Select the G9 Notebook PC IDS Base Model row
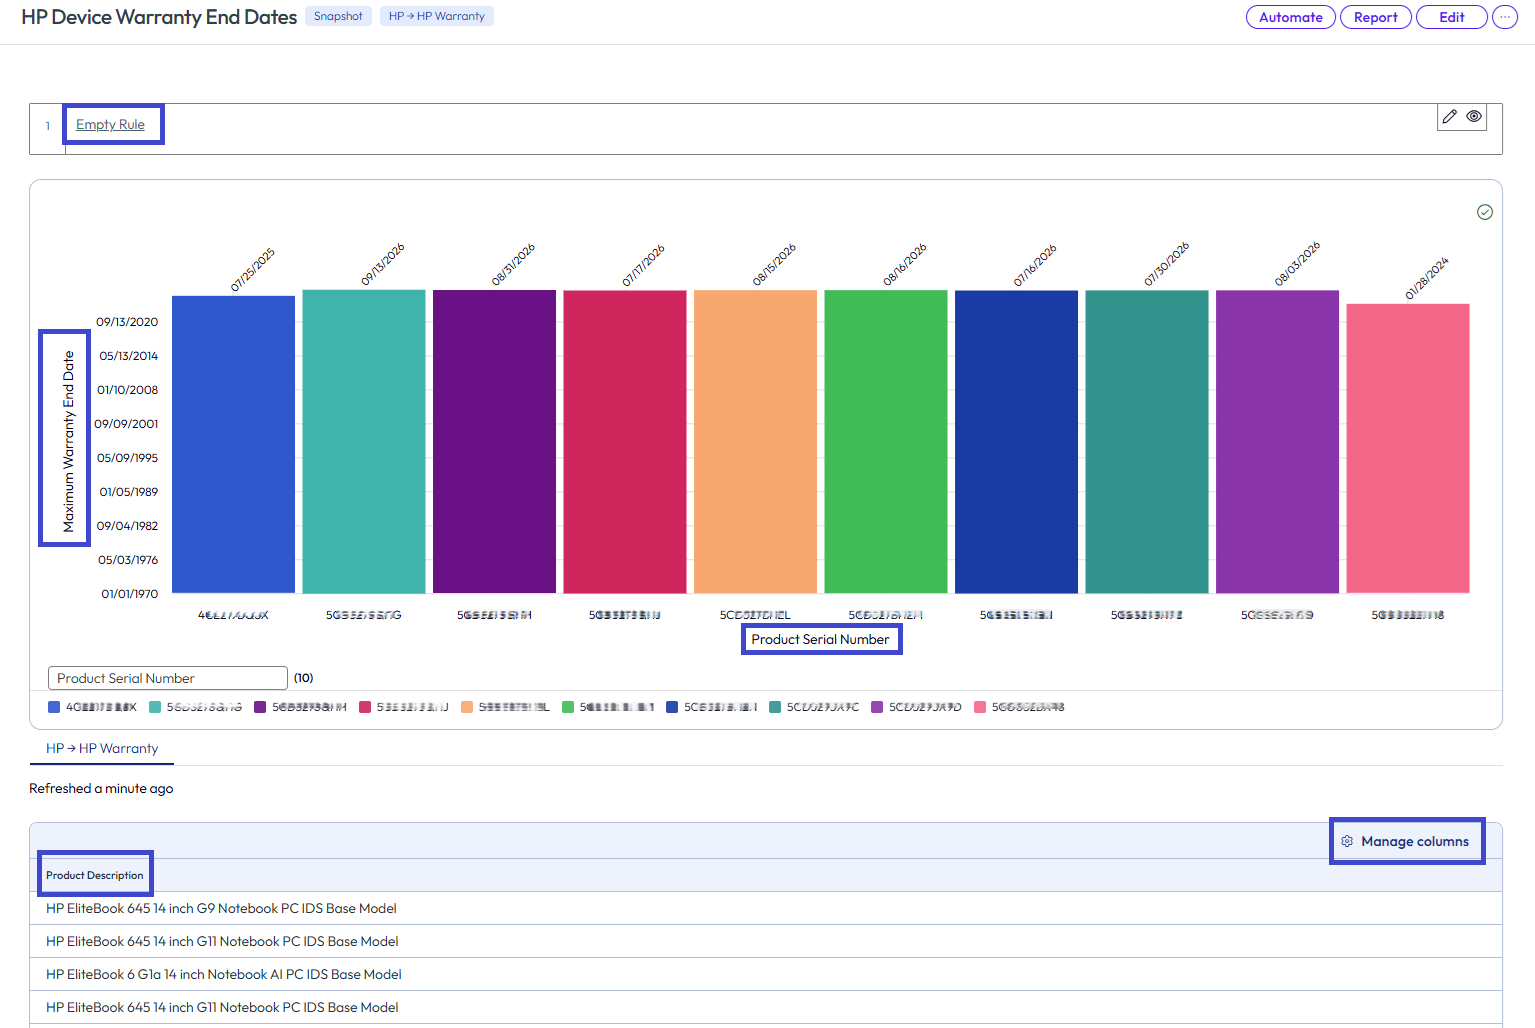 (766, 908)
